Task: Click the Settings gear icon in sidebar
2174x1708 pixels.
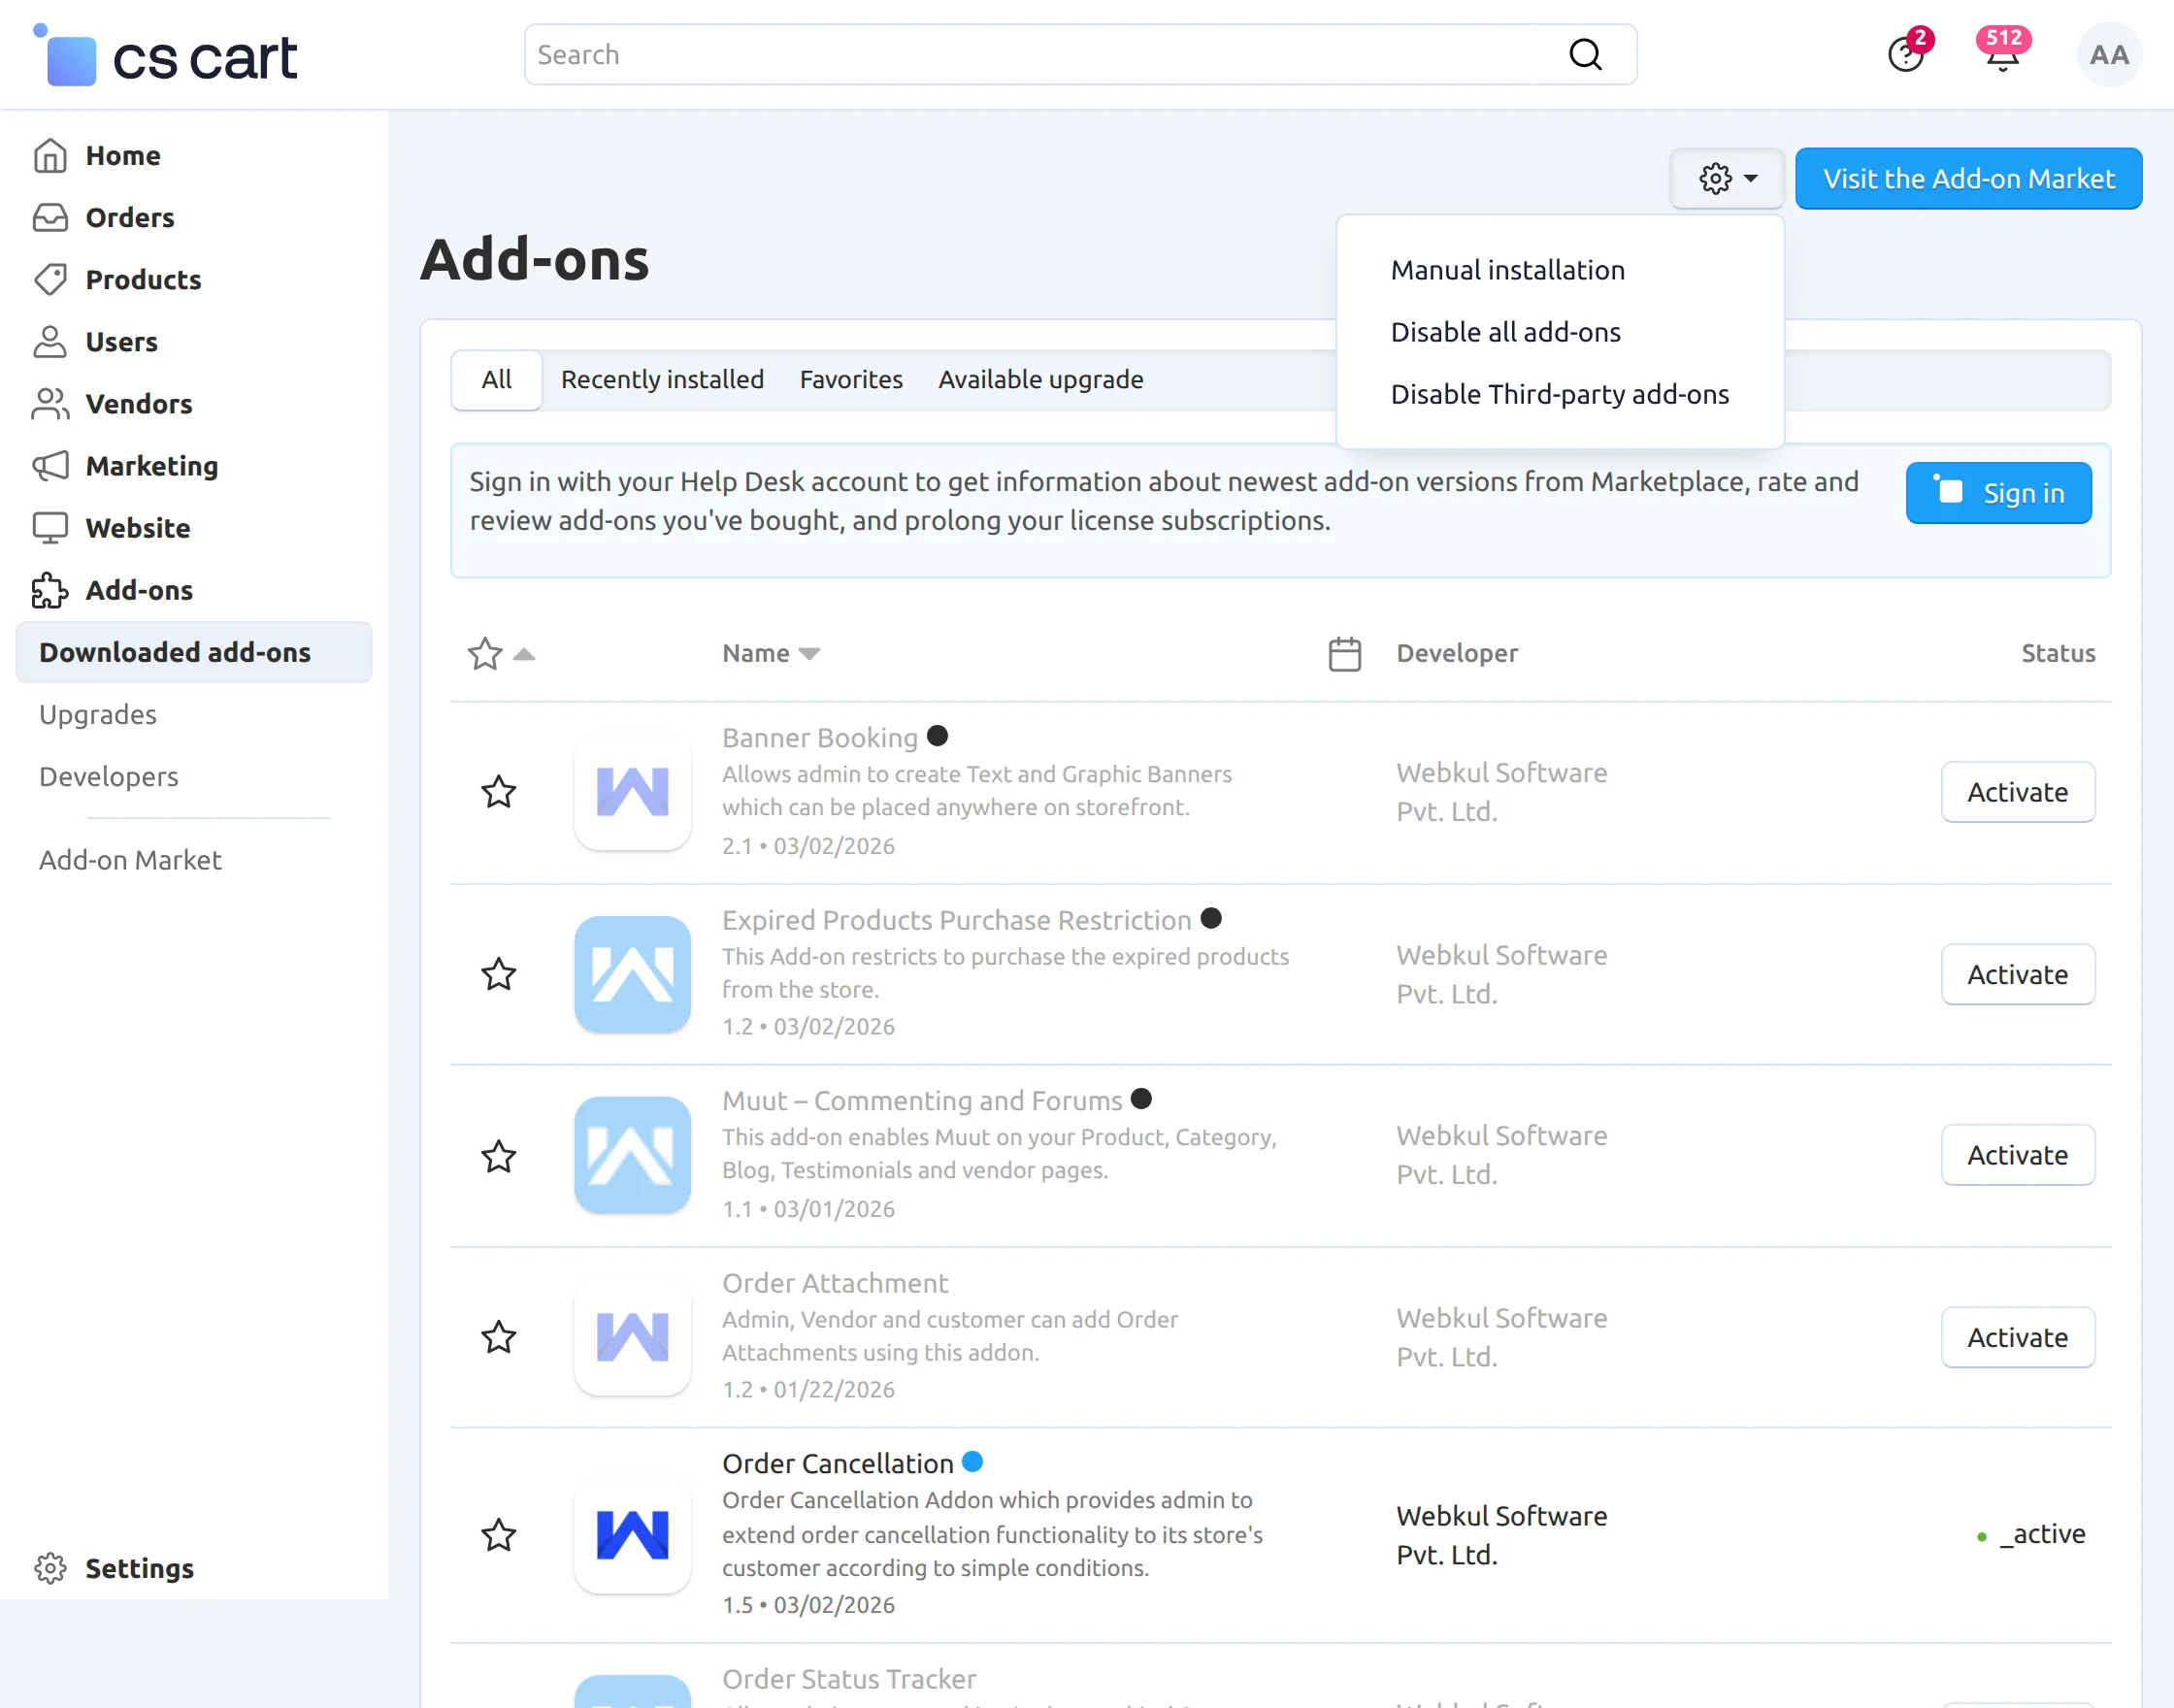Action: tap(50, 1568)
